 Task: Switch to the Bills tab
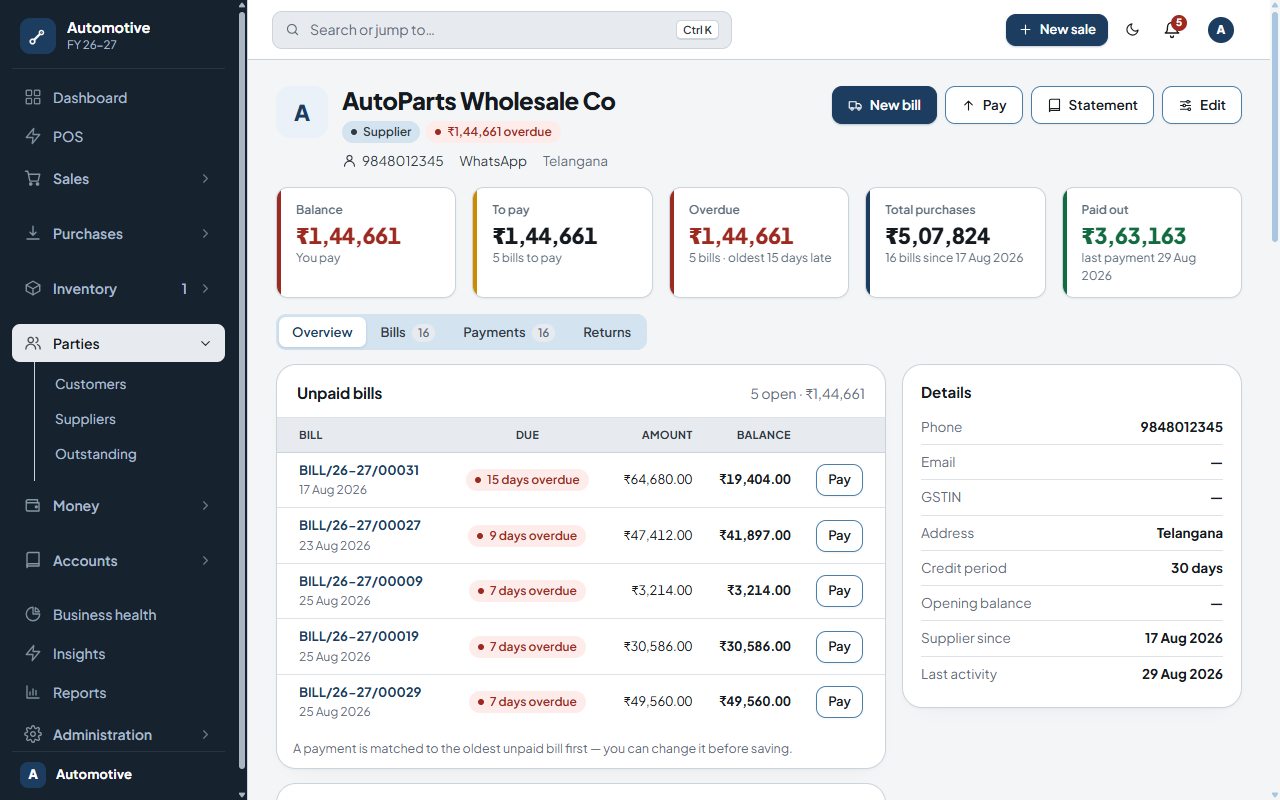point(407,332)
